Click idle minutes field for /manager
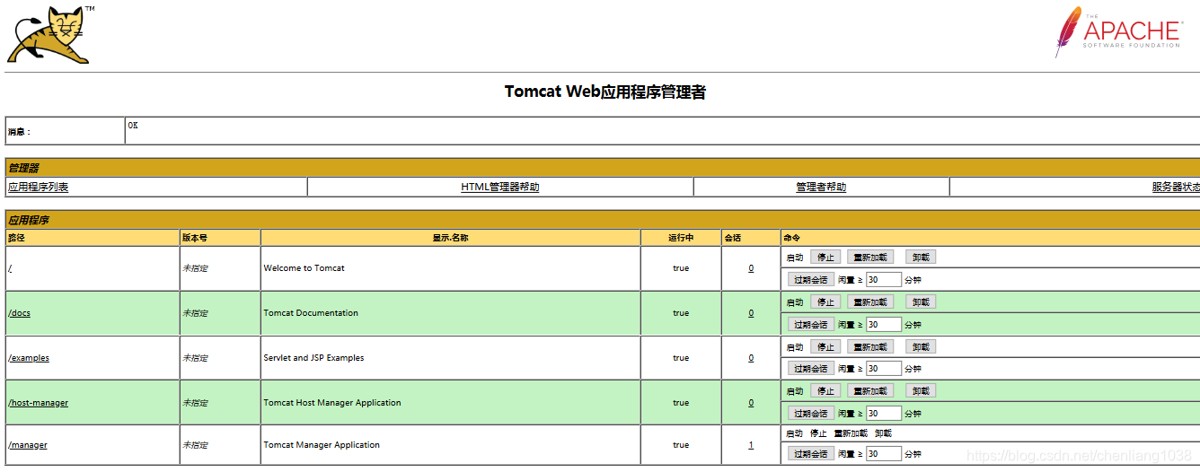Screen dimensions: 1200x472 (884, 454)
